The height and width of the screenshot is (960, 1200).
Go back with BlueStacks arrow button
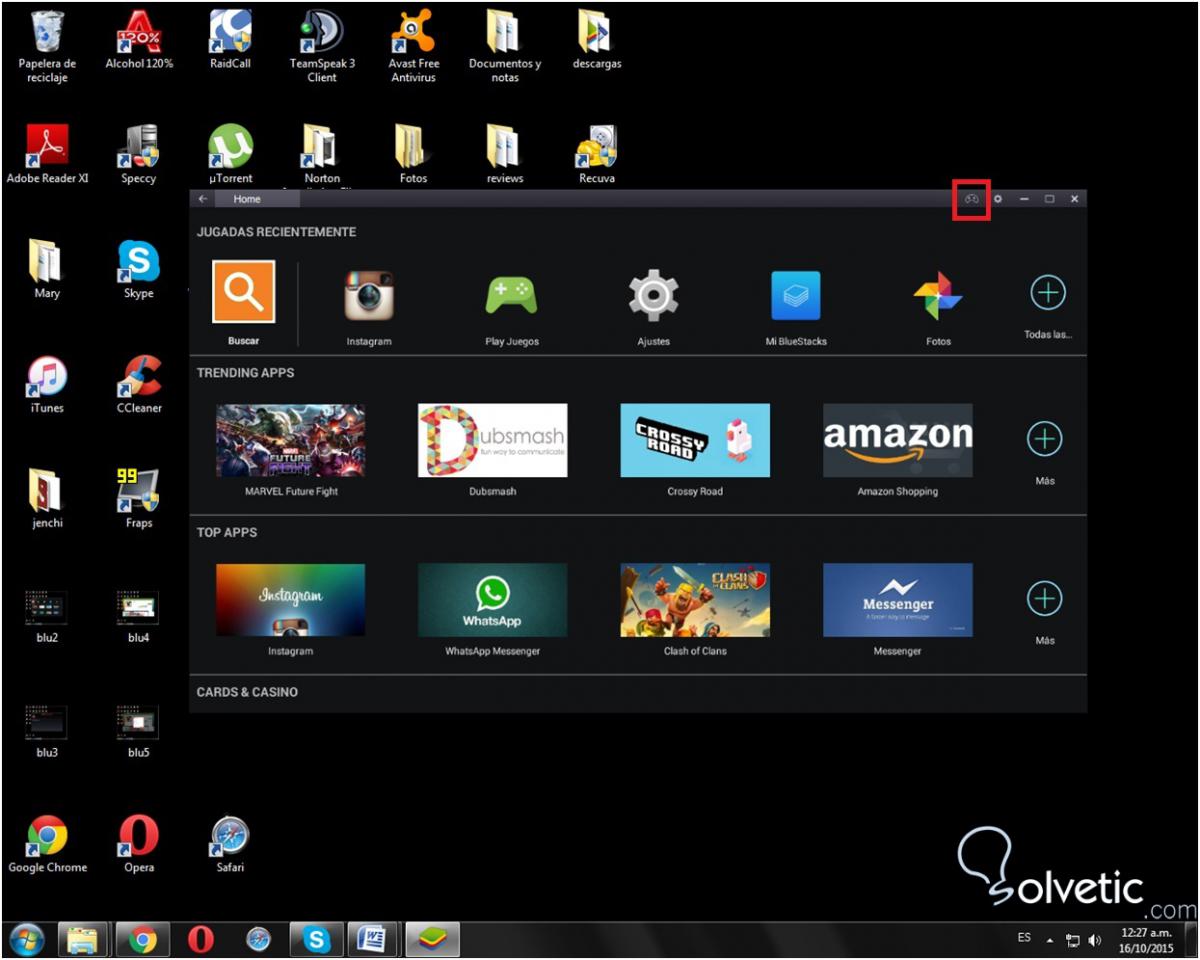[x=203, y=199]
